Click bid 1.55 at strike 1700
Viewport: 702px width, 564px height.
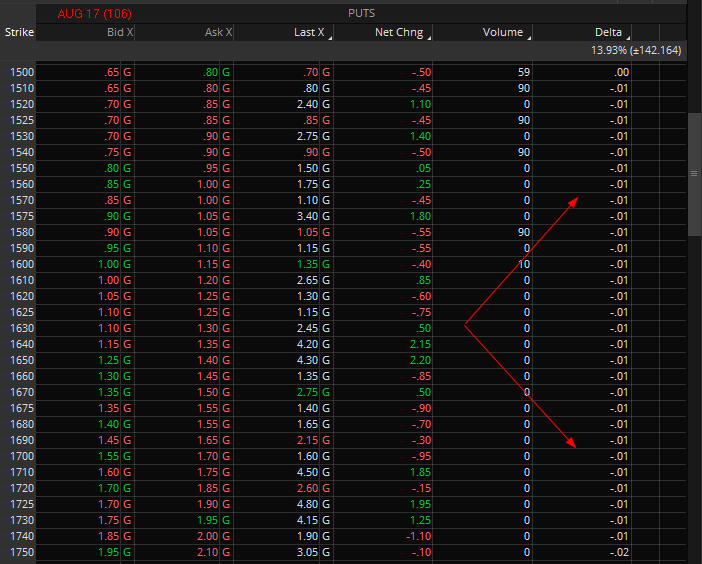click(x=109, y=456)
